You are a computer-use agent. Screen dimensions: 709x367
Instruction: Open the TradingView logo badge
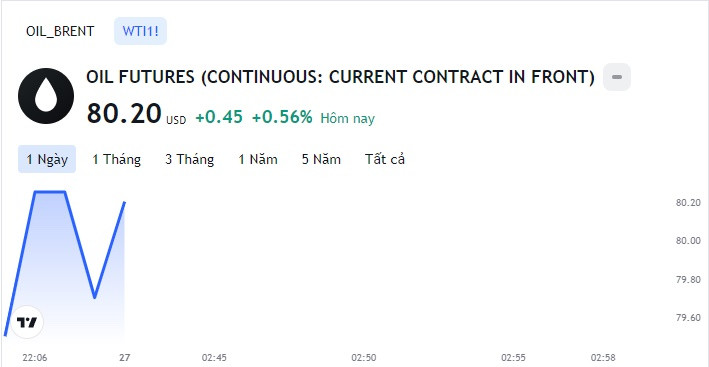point(27,322)
